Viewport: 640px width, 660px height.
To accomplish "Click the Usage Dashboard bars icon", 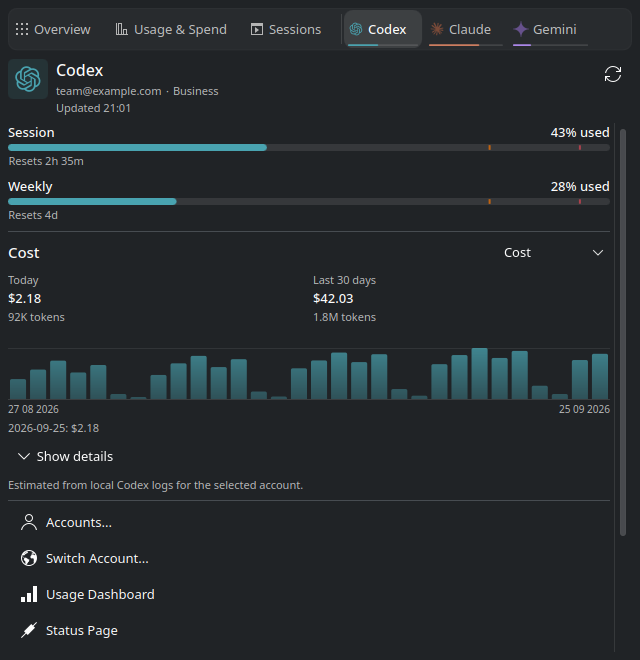I will (x=29, y=594).
